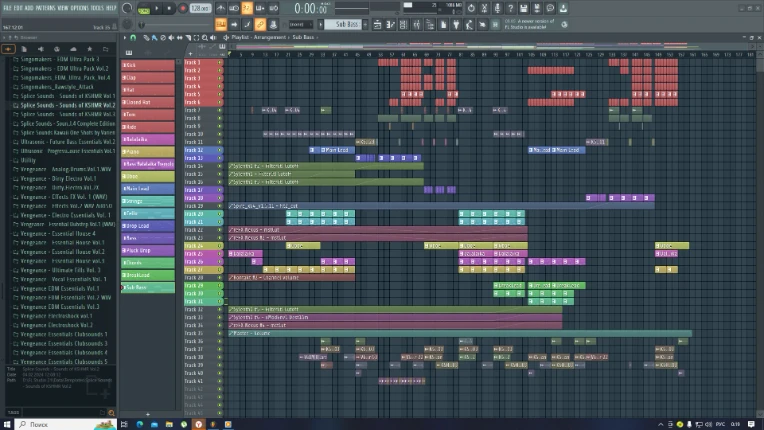Open the FILE menu

[x=6, y=7]
